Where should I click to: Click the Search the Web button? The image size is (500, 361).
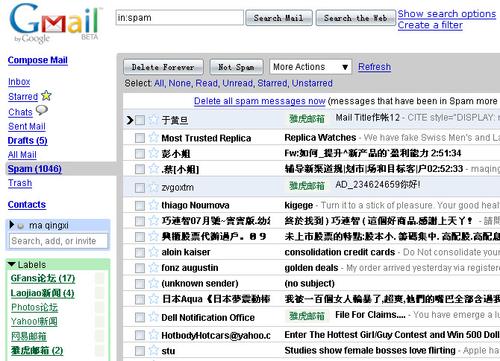click(356, 18)
